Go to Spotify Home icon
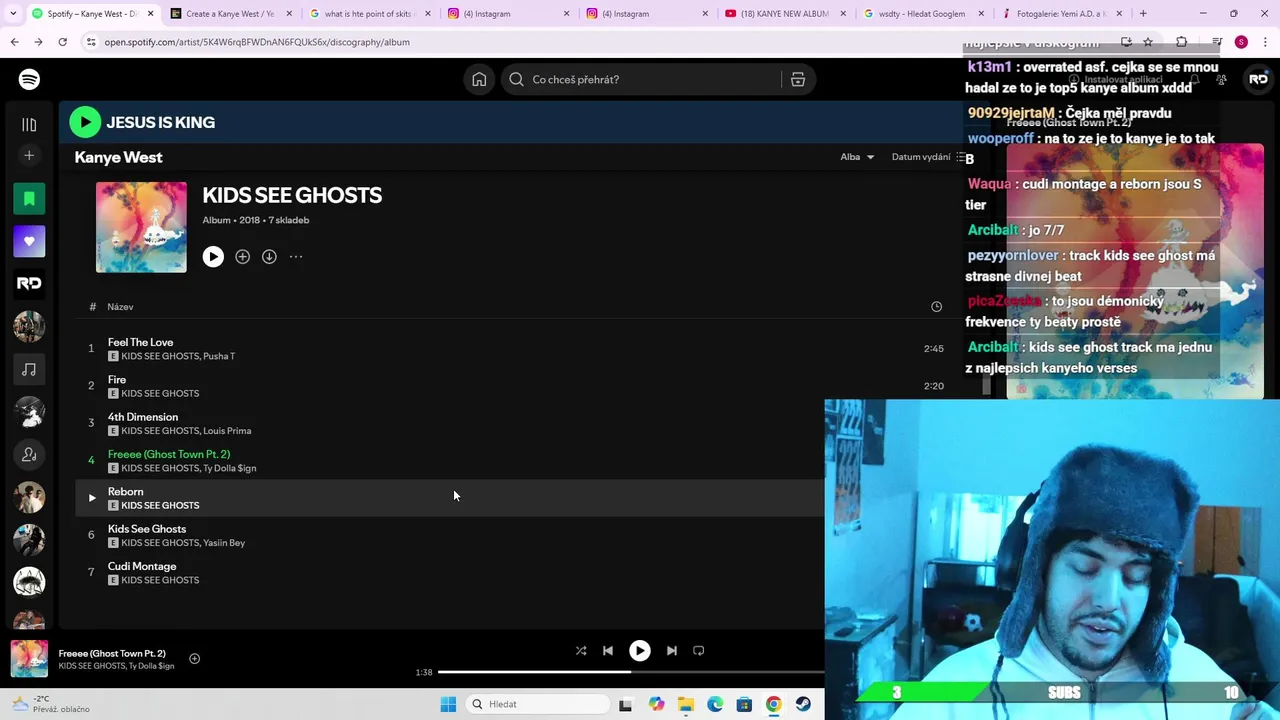The width and height of the screenshot is (1280, 720). coord(479,79)
